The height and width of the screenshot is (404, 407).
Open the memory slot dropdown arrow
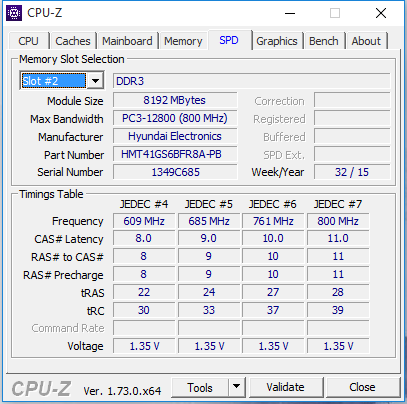click(x=95, y=81)
